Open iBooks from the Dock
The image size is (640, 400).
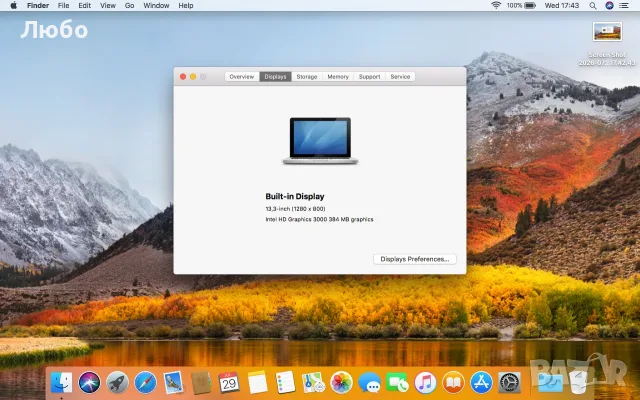tap(453, 383)
